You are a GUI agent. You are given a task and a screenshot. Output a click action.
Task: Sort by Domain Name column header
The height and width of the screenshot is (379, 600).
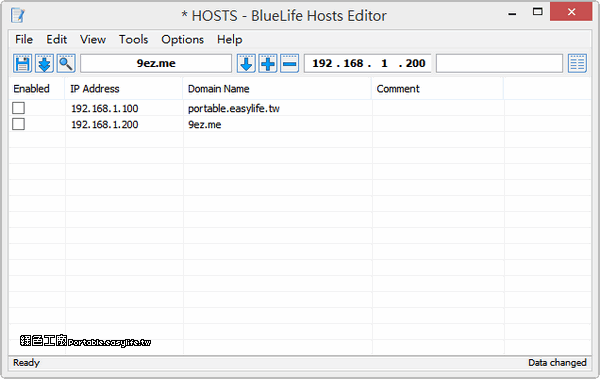277,89
